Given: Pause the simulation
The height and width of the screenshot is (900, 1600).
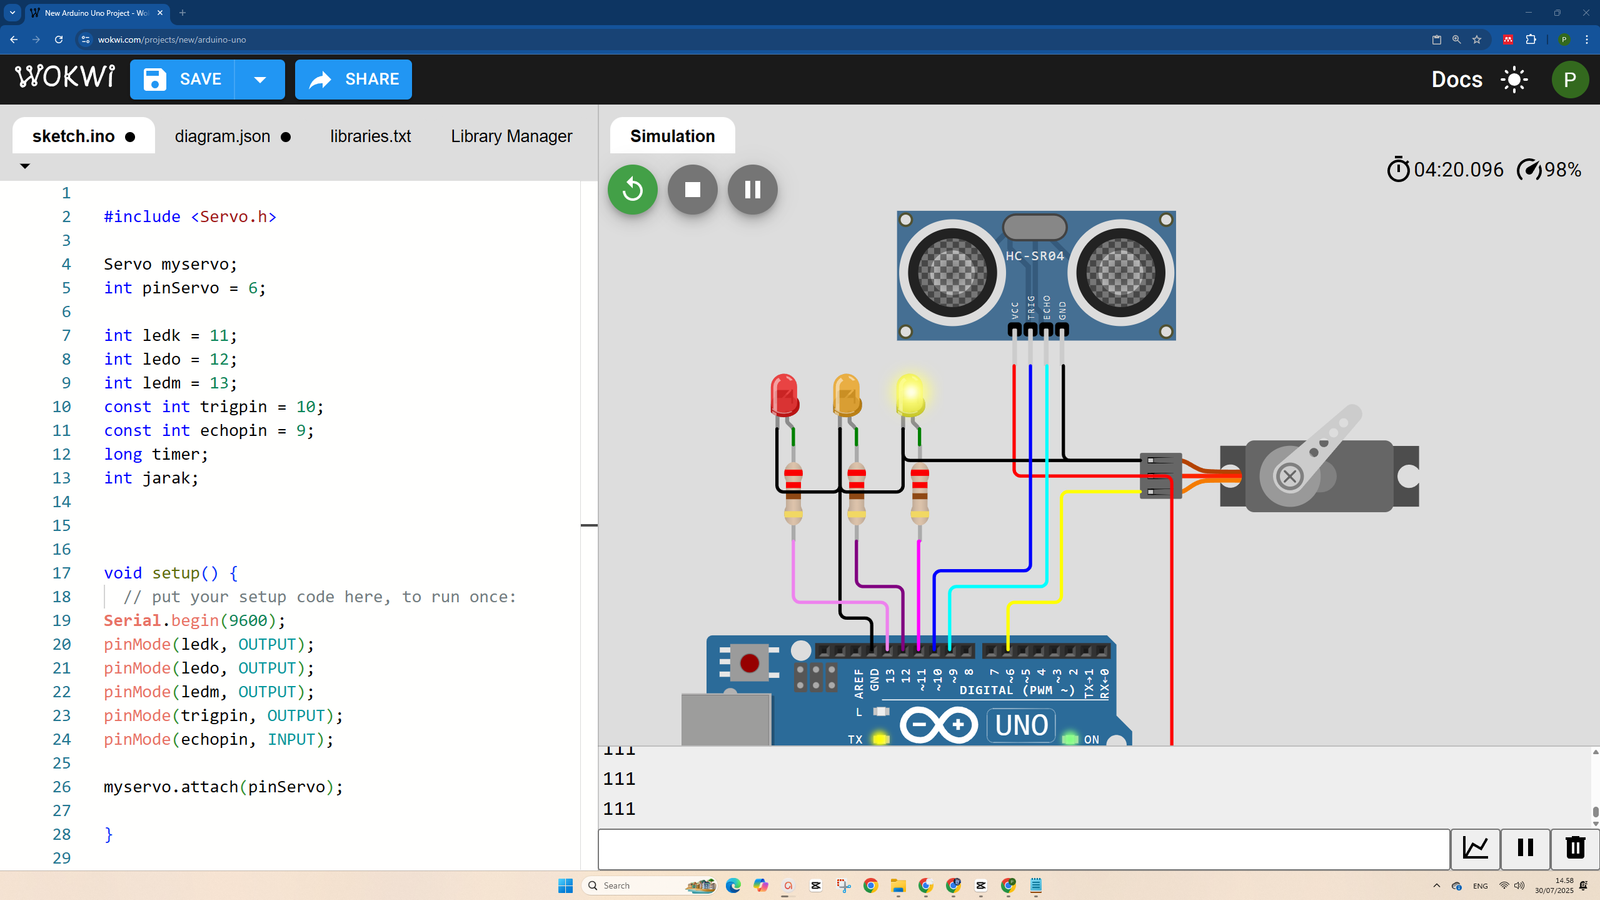Looking at the screenshot, I should click(753, 189).
